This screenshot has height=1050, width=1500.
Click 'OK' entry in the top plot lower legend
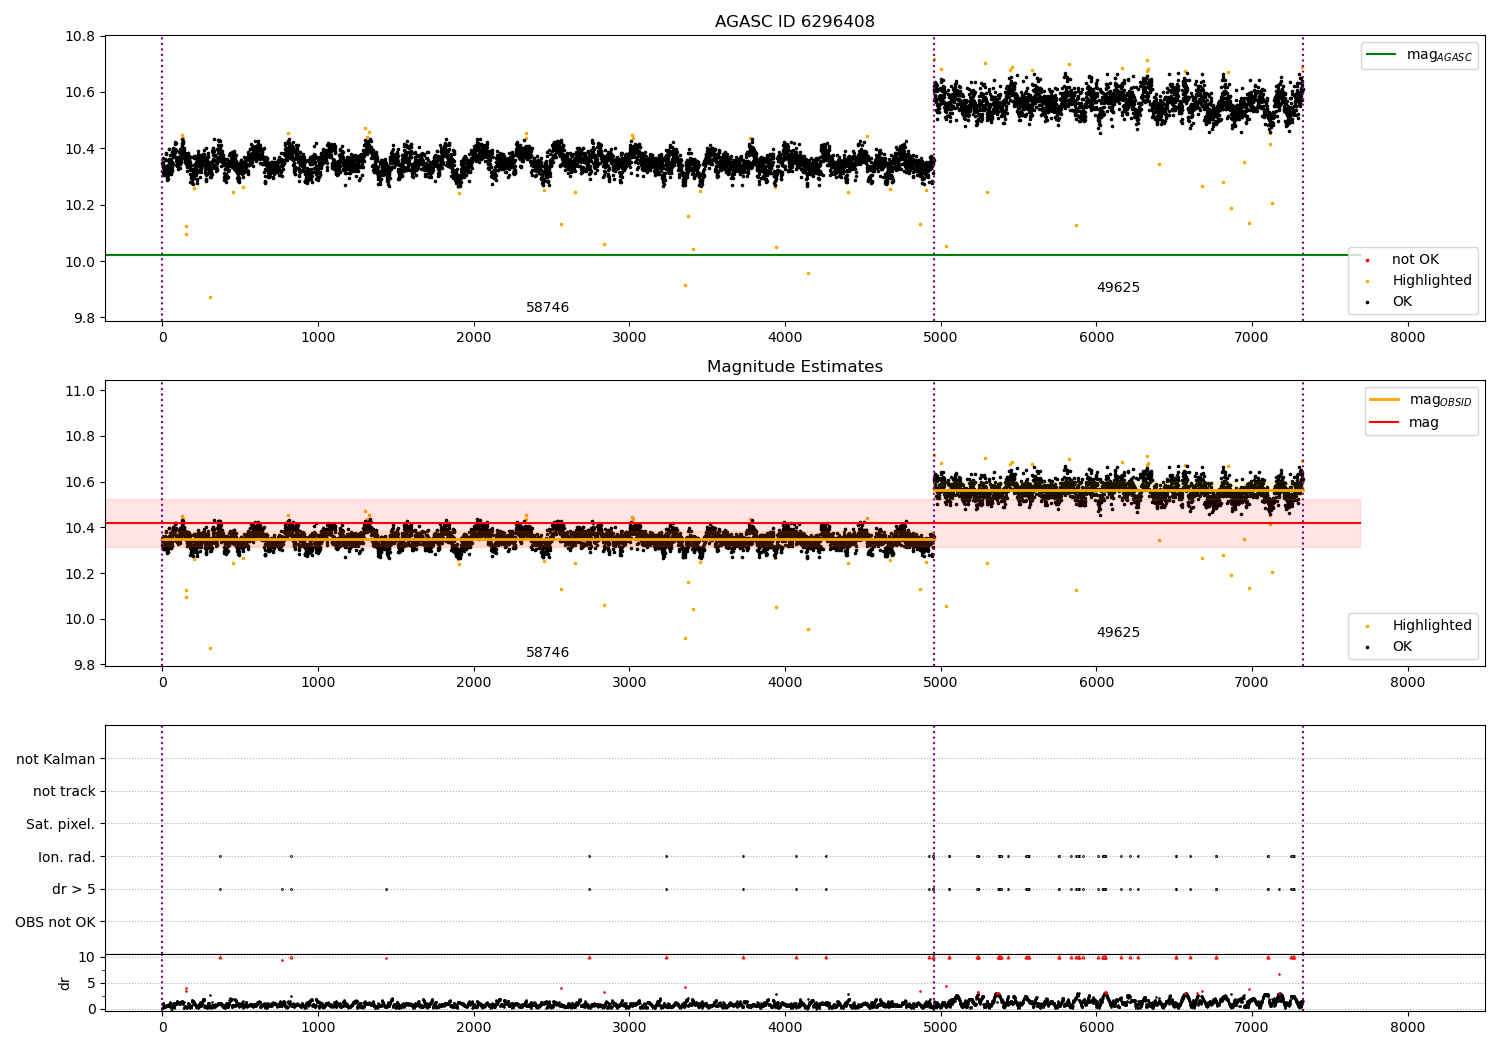click(x=1402, y=302)
